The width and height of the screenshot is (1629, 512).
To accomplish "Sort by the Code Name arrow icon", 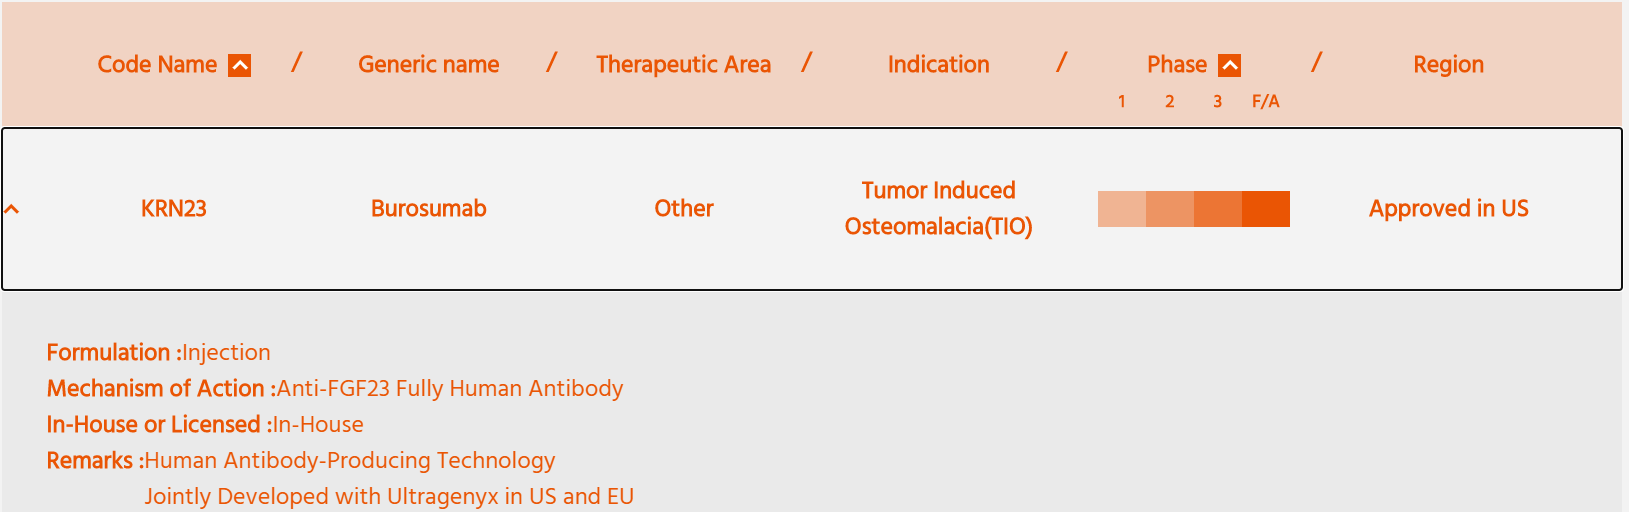I will click(x=240, y=65).
